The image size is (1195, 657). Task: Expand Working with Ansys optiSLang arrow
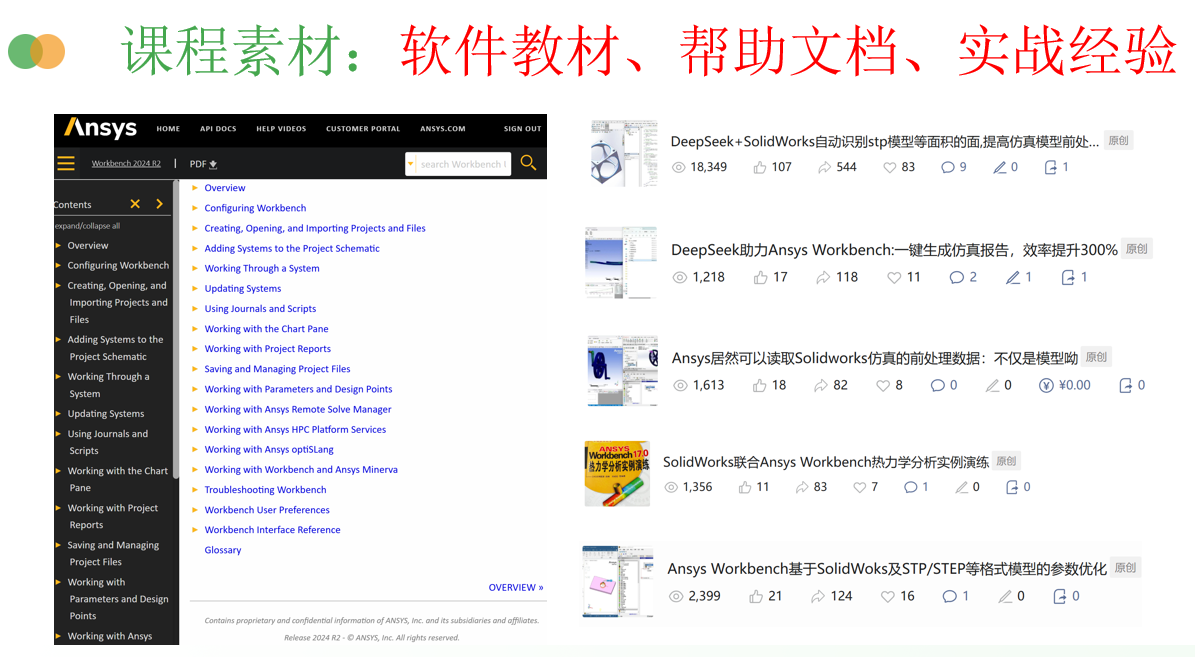pyautogui.click(x=194, y=449)
